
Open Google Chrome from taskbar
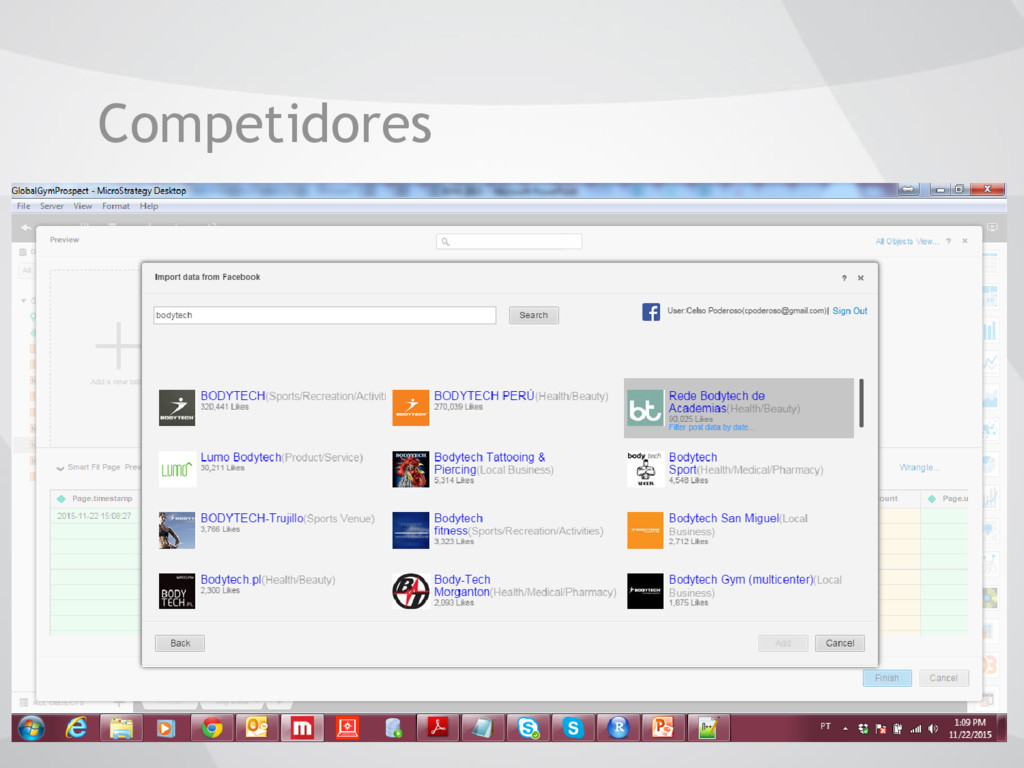[212, 728]
